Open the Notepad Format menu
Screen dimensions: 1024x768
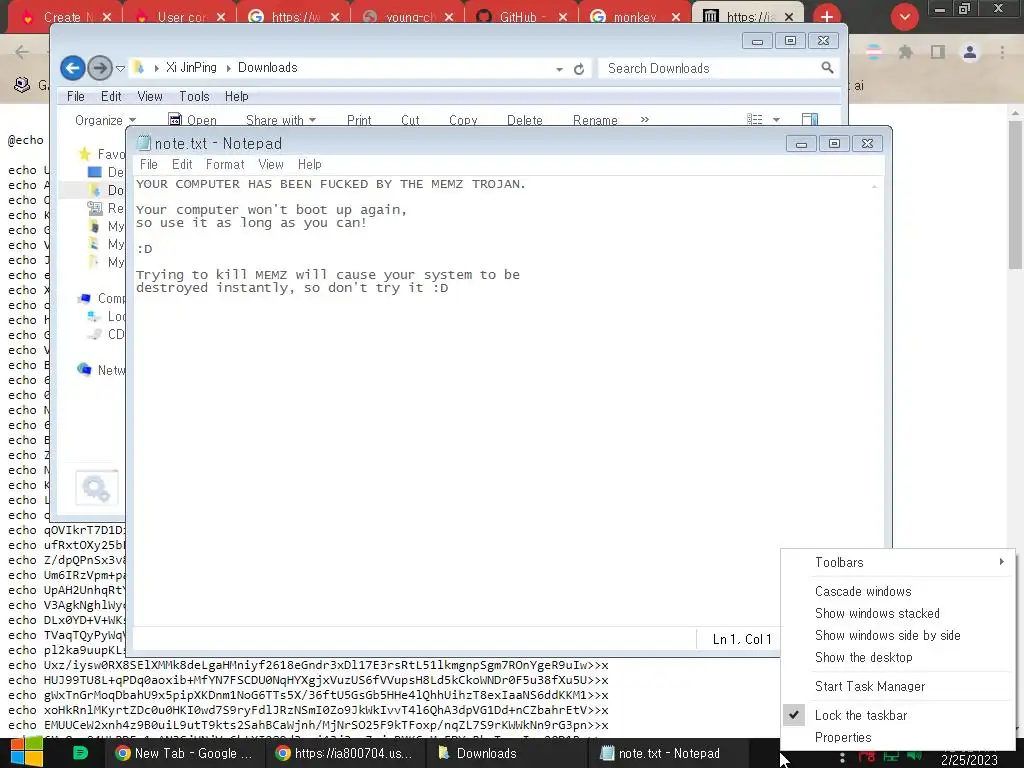point(225,165)
